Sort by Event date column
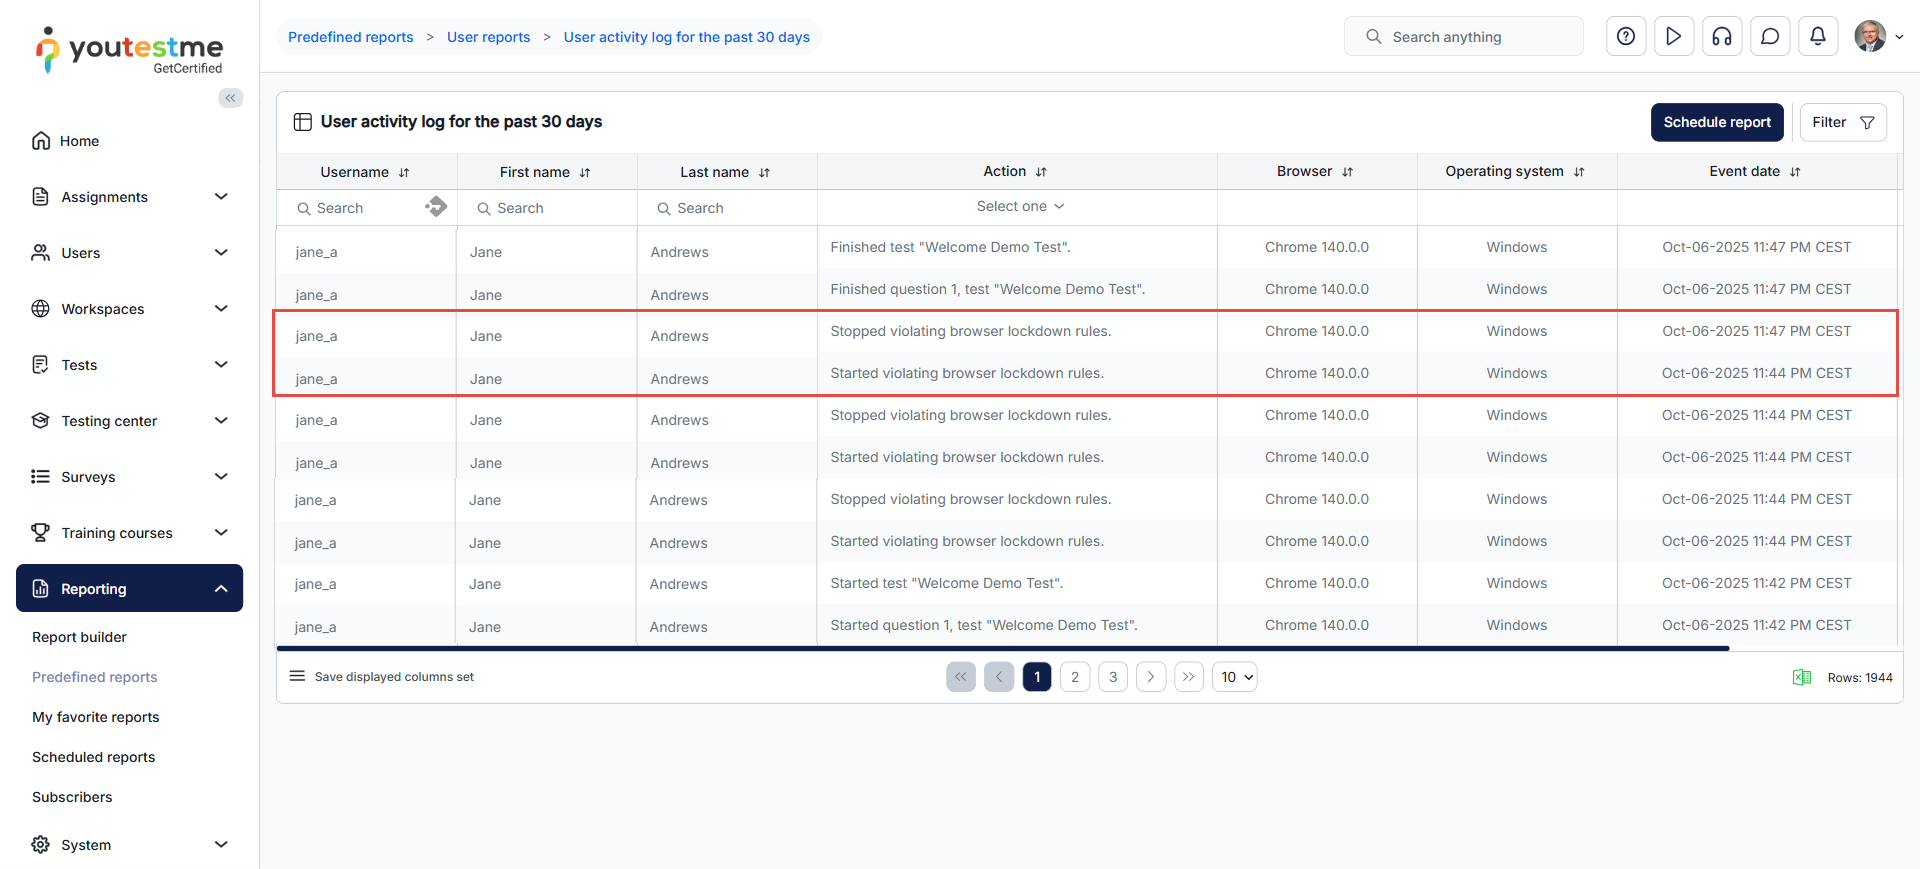 pyautogui.click(x=1795, y=172)
